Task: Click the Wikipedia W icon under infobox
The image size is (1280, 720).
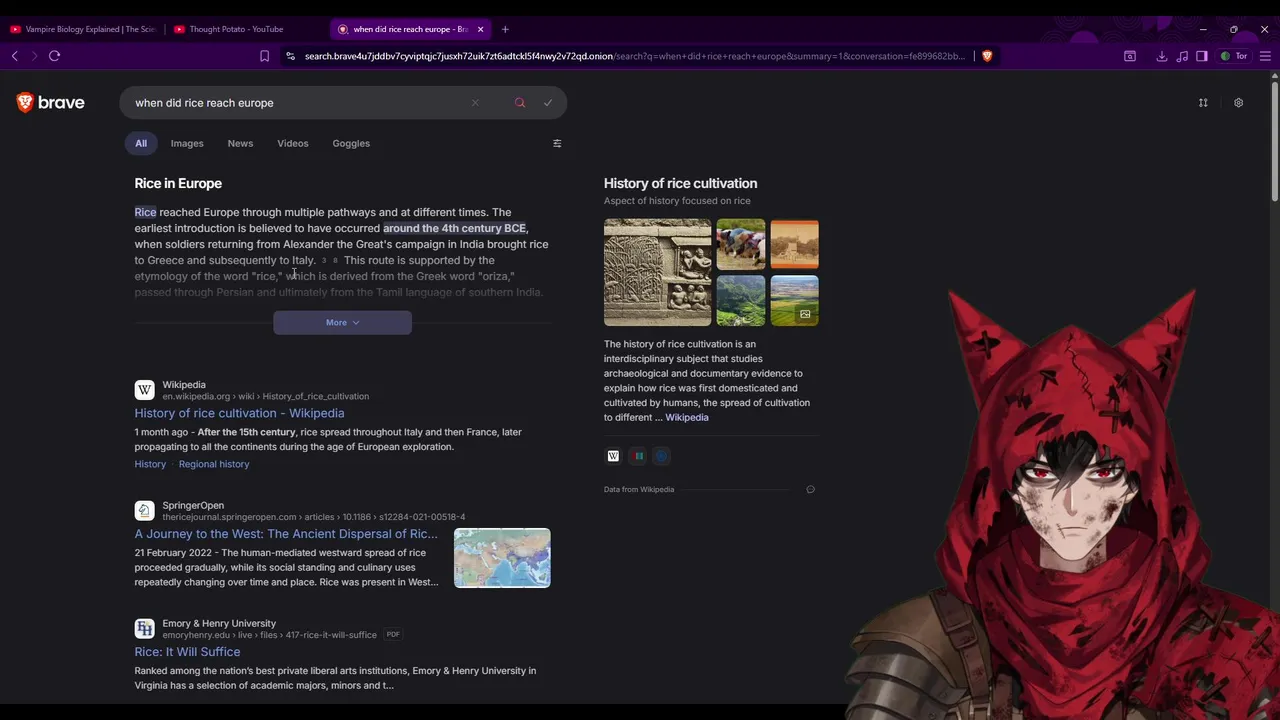Action: (x=613, y=456)
